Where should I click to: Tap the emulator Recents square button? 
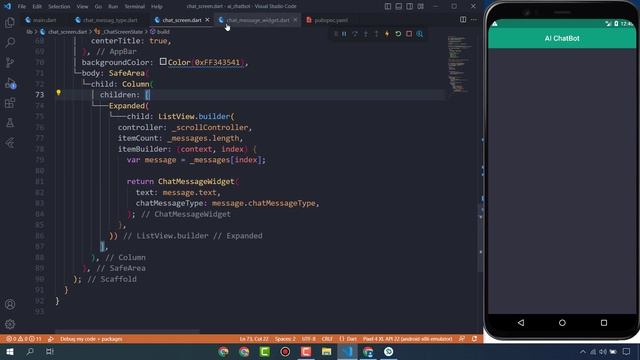point(604,322)
